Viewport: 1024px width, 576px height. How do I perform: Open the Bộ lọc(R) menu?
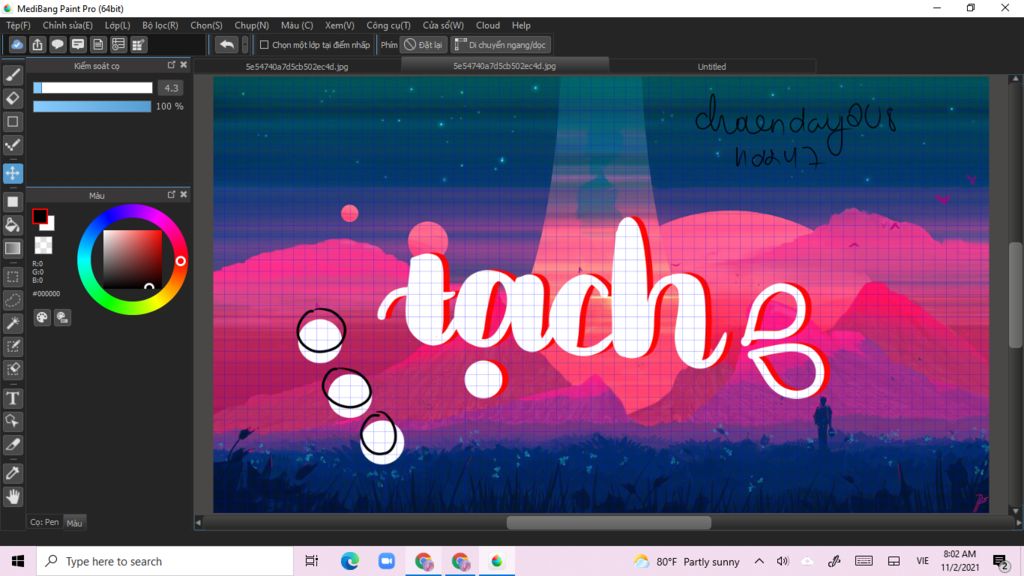(x=160, y=25)
